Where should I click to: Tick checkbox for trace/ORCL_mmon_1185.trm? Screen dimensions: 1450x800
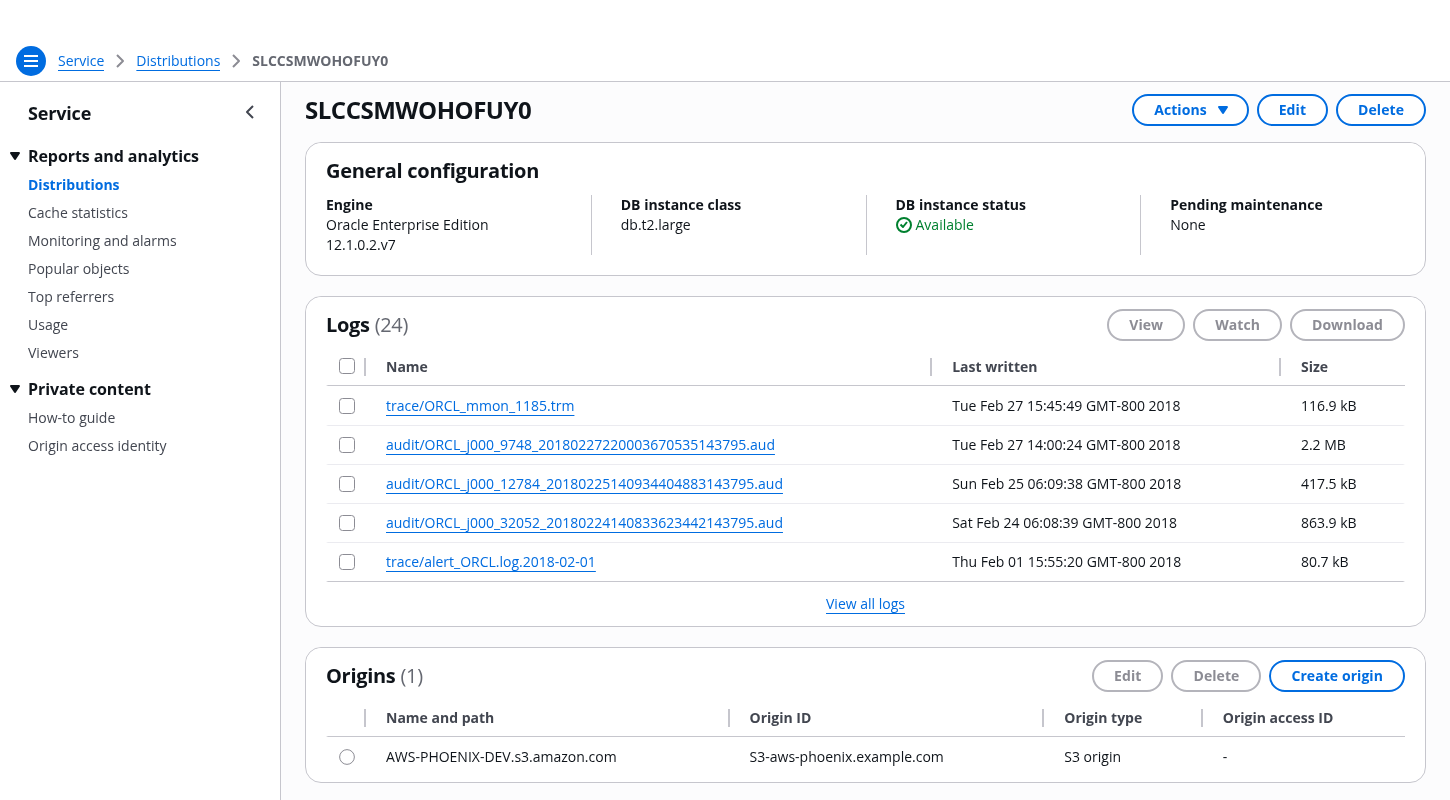347,406
